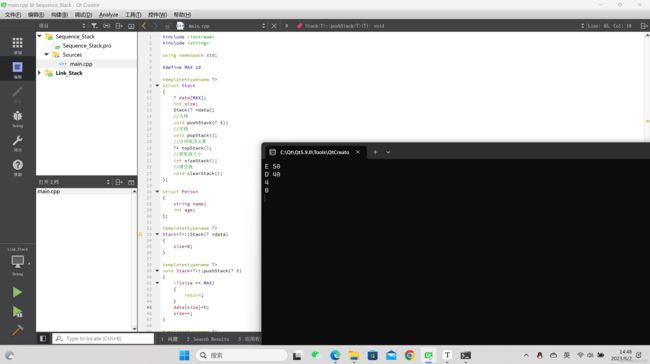650x364 pixels.
Task: Click the green Run button
Action: (x=17, y=292)
